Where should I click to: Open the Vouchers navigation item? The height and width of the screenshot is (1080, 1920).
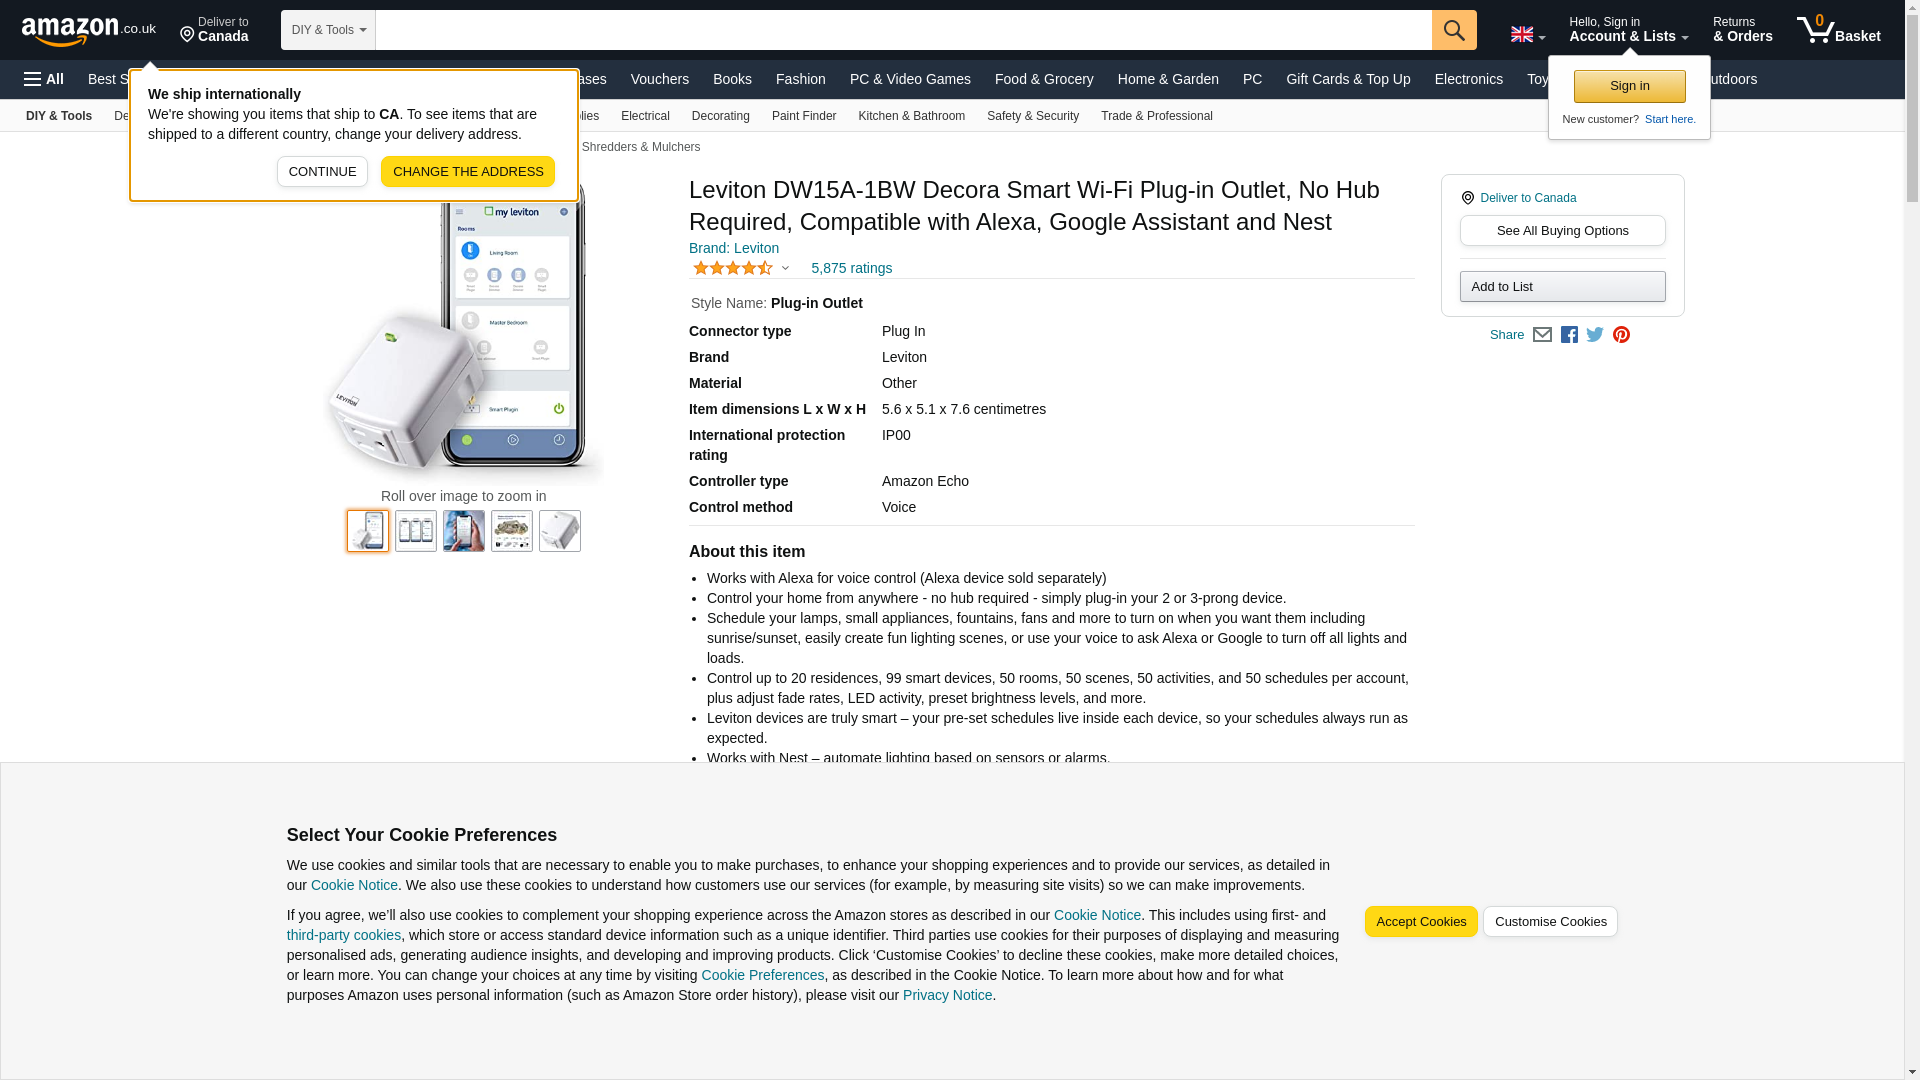click(x=659, y=79)
